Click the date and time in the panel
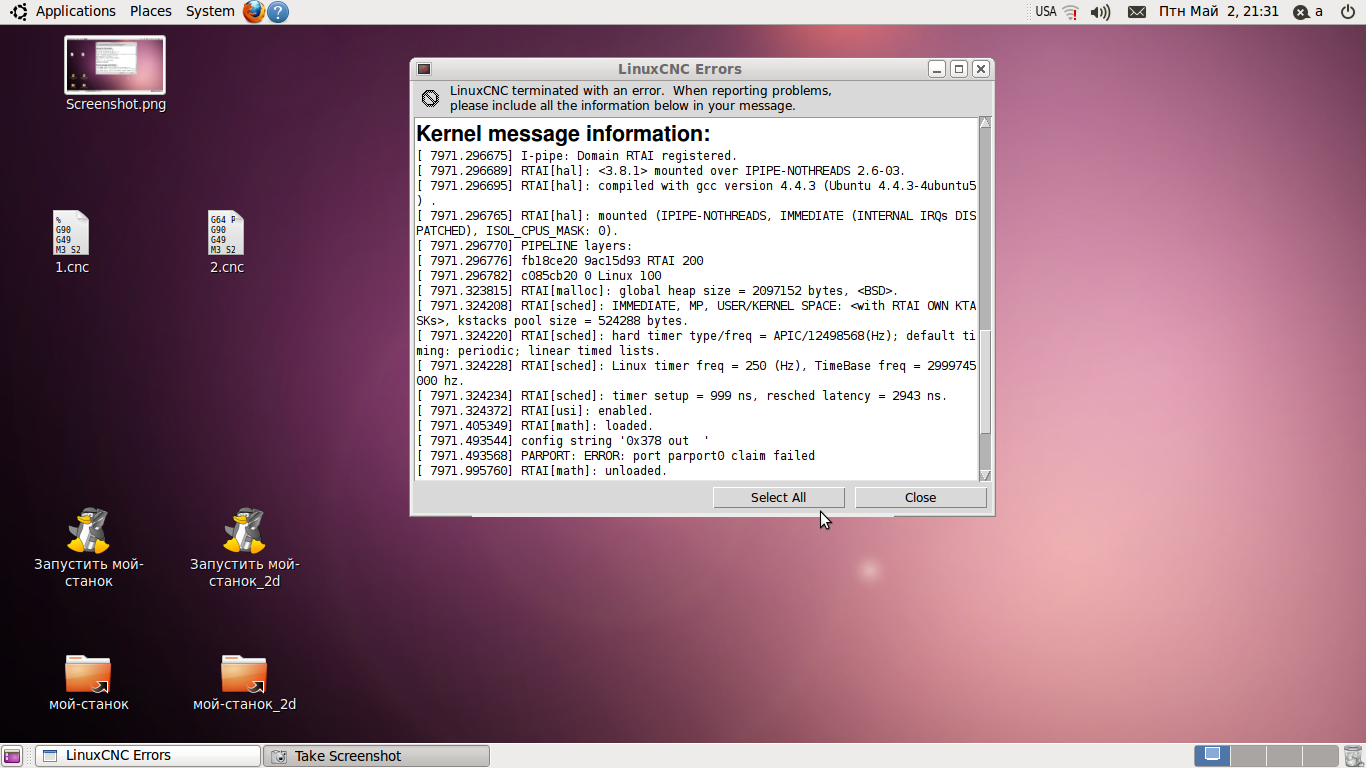This screenshot has width=1366, height=768. (x=1218, y=11)
